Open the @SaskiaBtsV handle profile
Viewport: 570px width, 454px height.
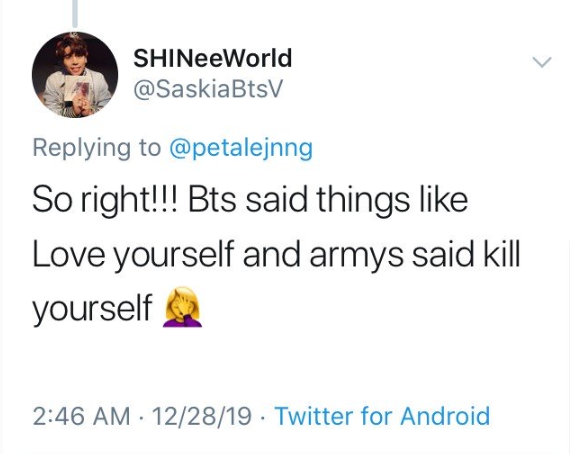pos(208,89)
